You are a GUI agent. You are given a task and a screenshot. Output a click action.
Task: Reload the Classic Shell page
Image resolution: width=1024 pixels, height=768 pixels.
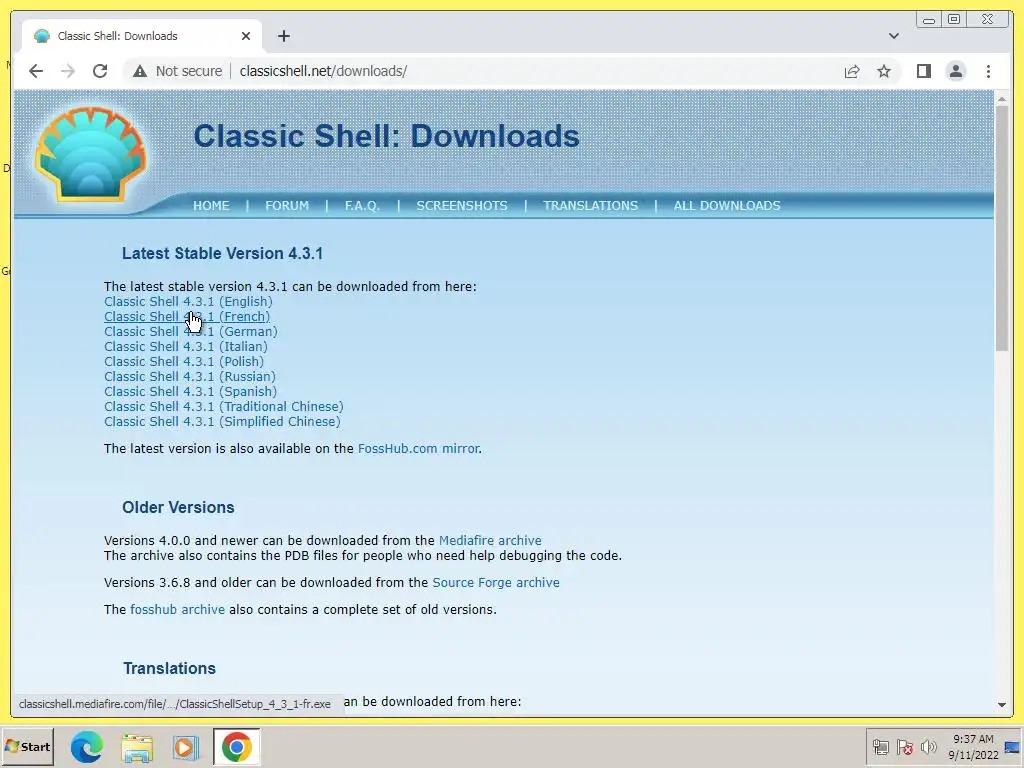tap(100, 71)
